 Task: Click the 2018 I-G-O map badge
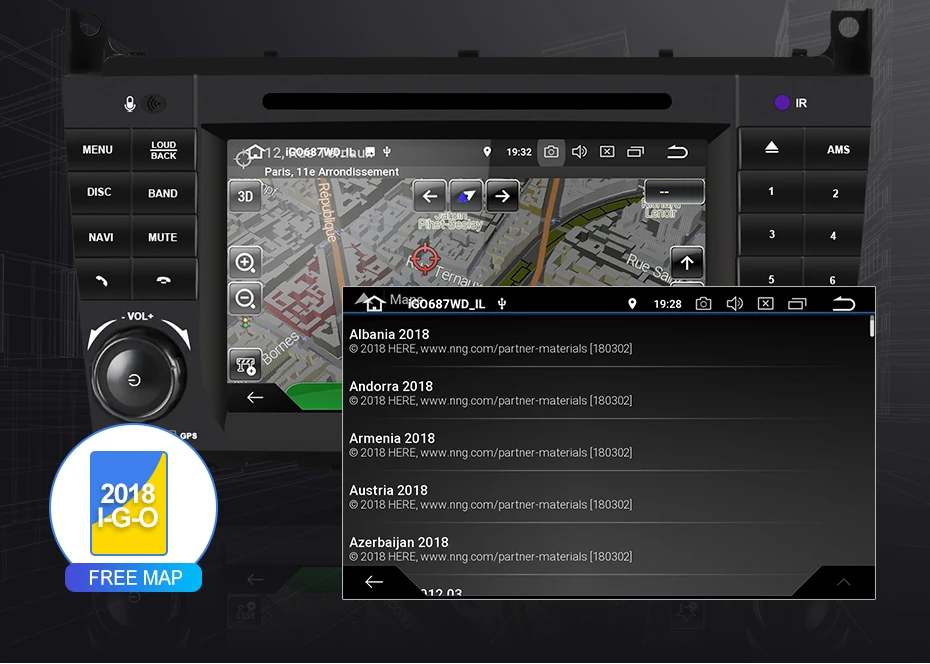tap(129, 503)
